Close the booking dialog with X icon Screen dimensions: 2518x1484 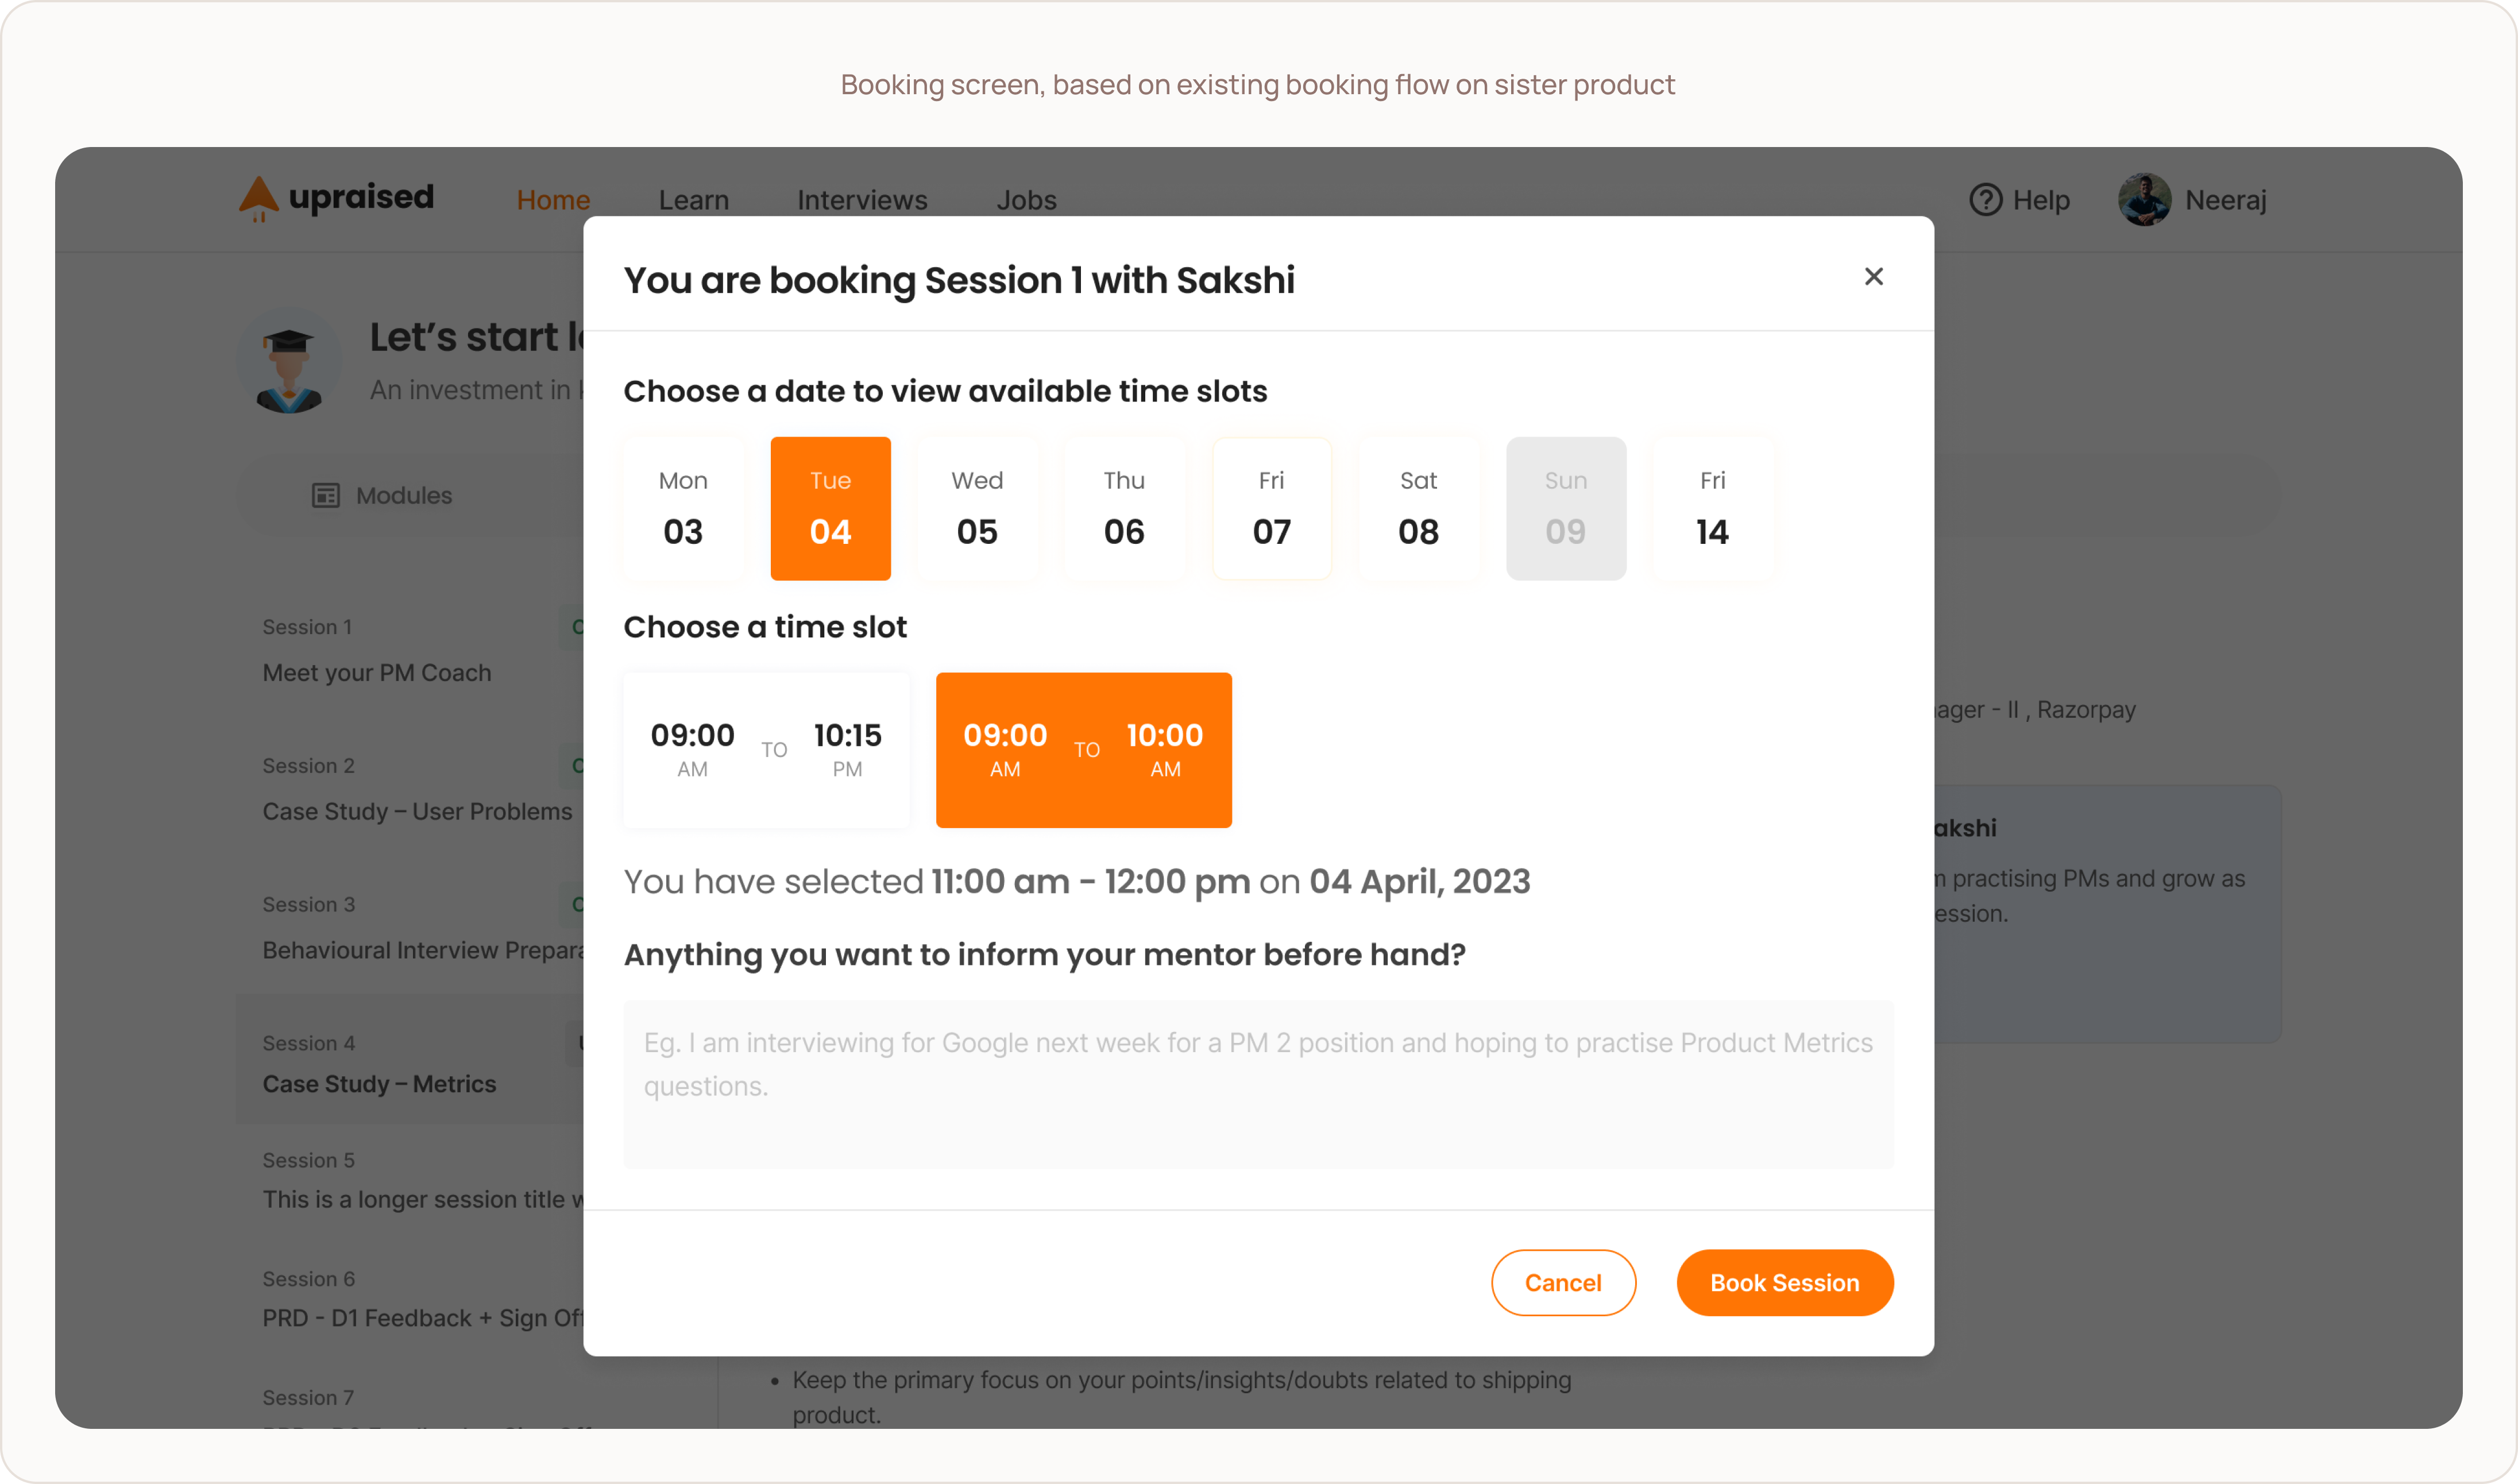tap(1873, 277)
